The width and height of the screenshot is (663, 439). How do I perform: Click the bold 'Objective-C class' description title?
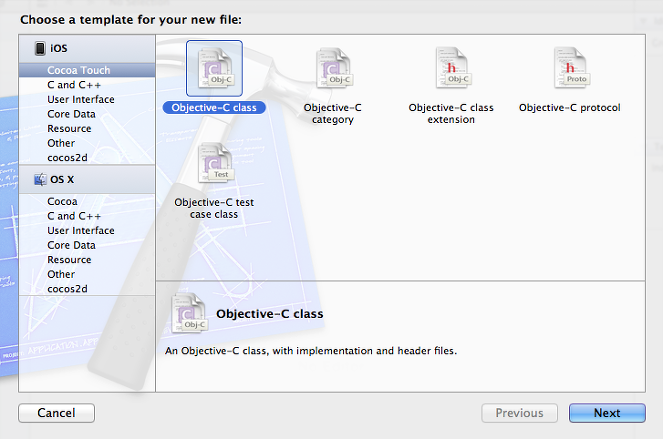coord(270,314)
